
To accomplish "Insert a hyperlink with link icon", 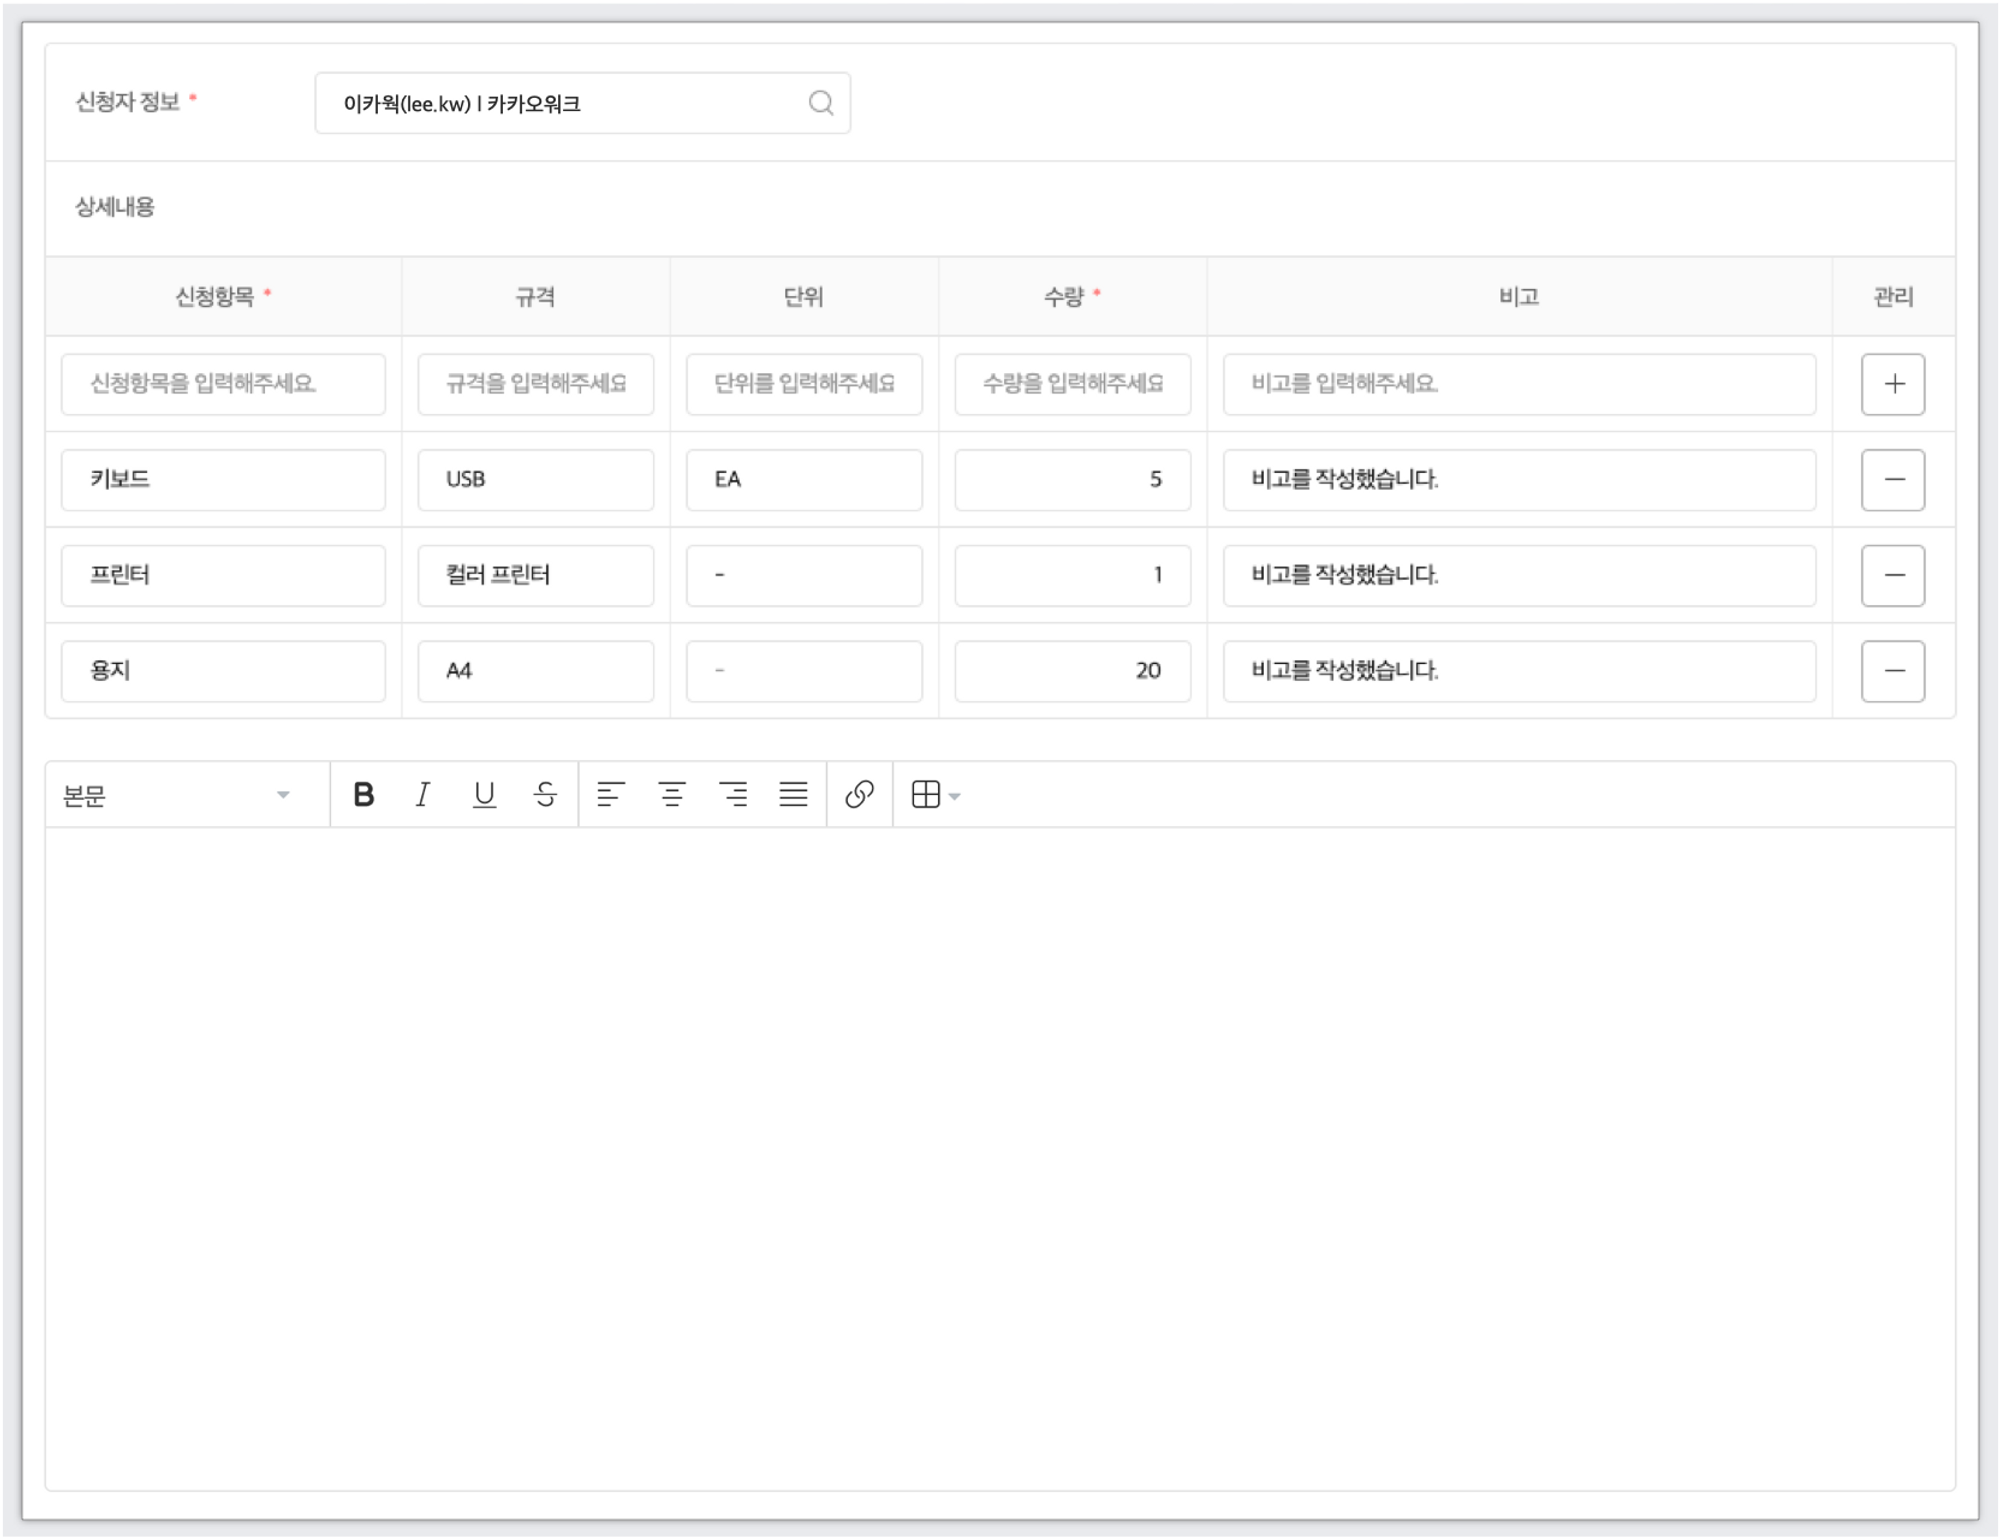I will (859, 795).
